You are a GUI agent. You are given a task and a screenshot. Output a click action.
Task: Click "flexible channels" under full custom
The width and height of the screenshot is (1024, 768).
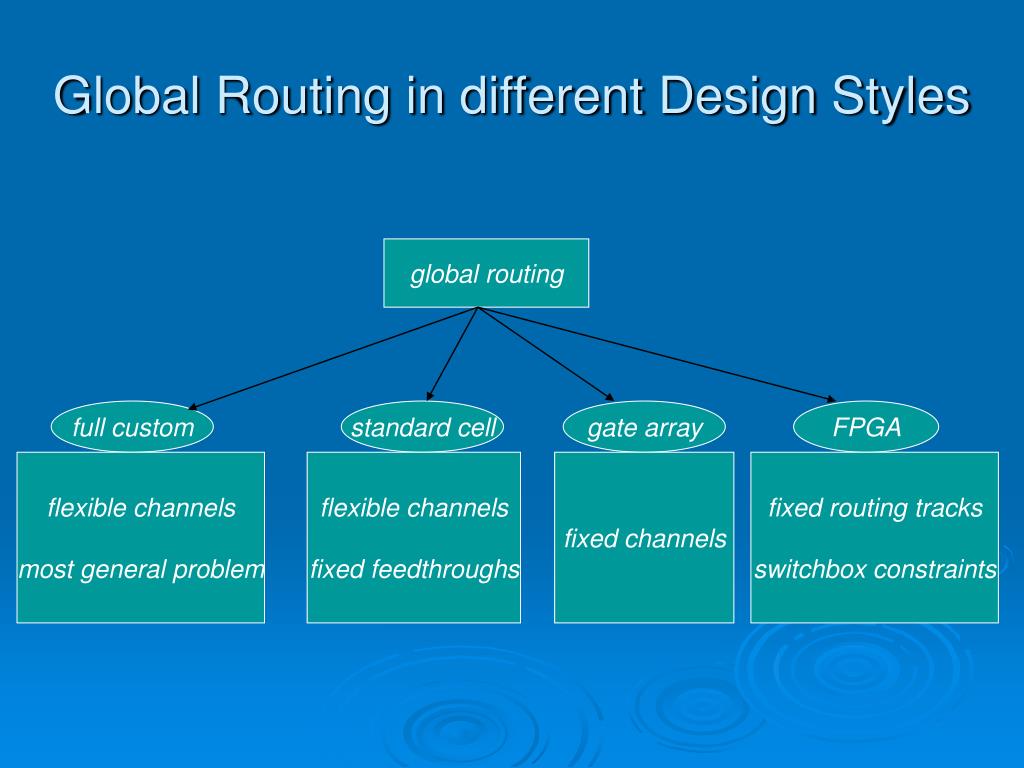click(141, 508)
